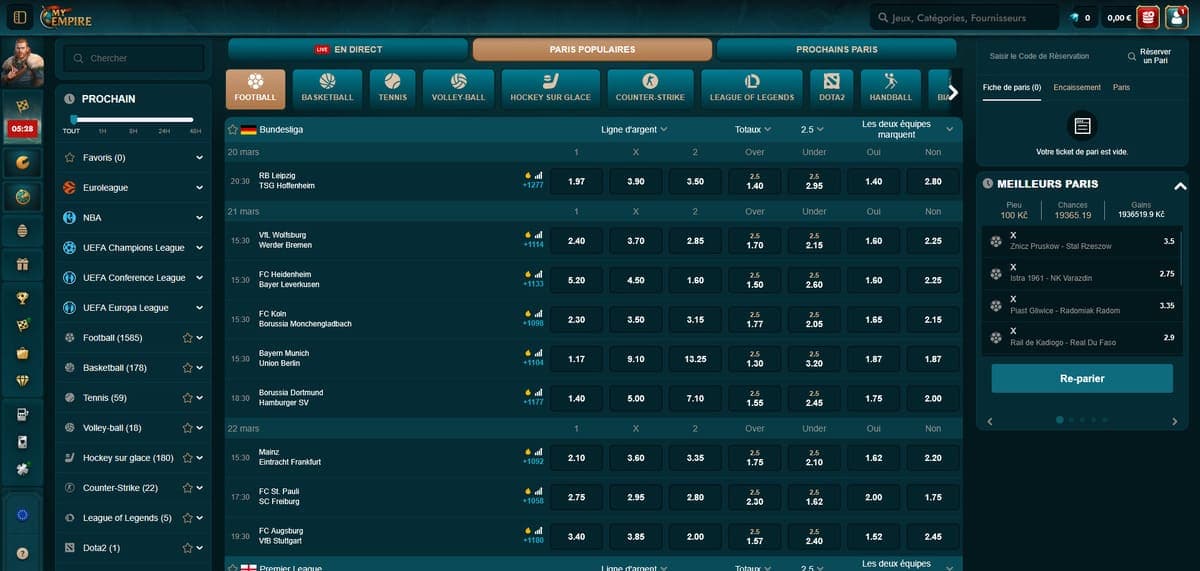Open the Counter-Strike sport category
The image size is (1200, 571).
coord(649,88)
